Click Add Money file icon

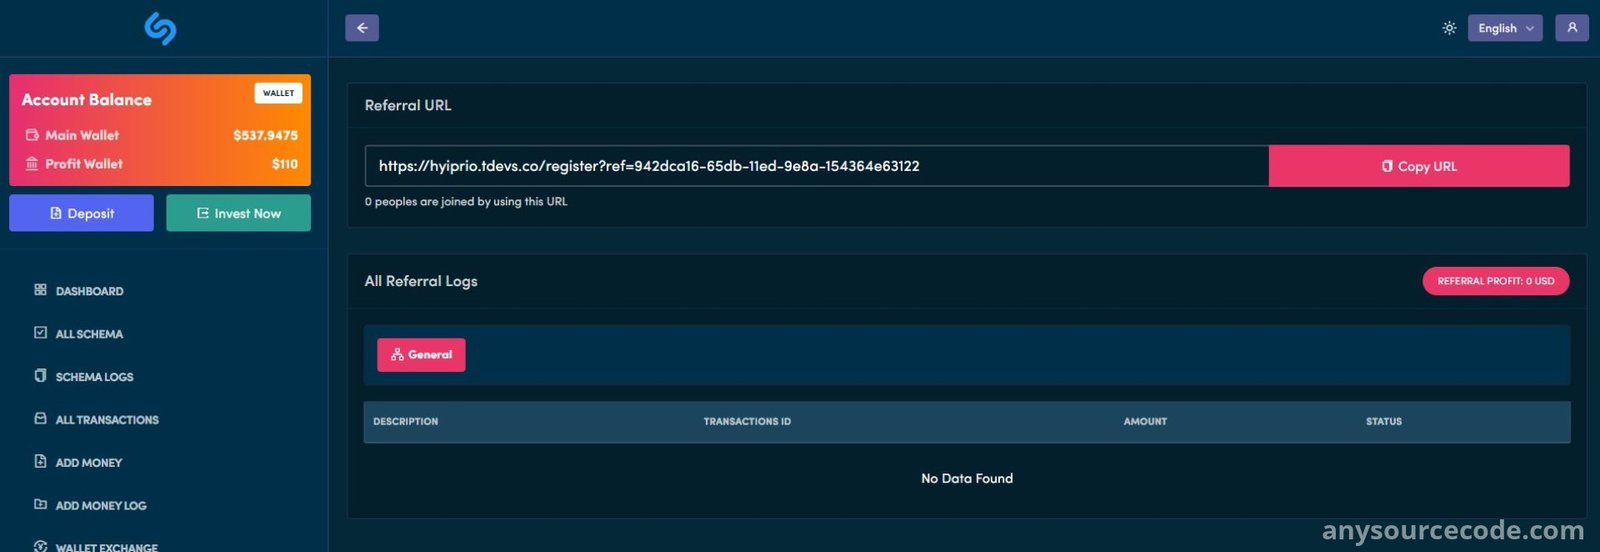click(40, 462)
